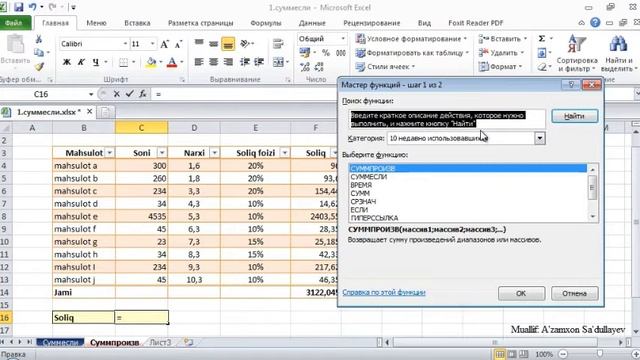640x360 pixels.
Task: Switch to the Вставка ribbon tab
Action: 137,23
